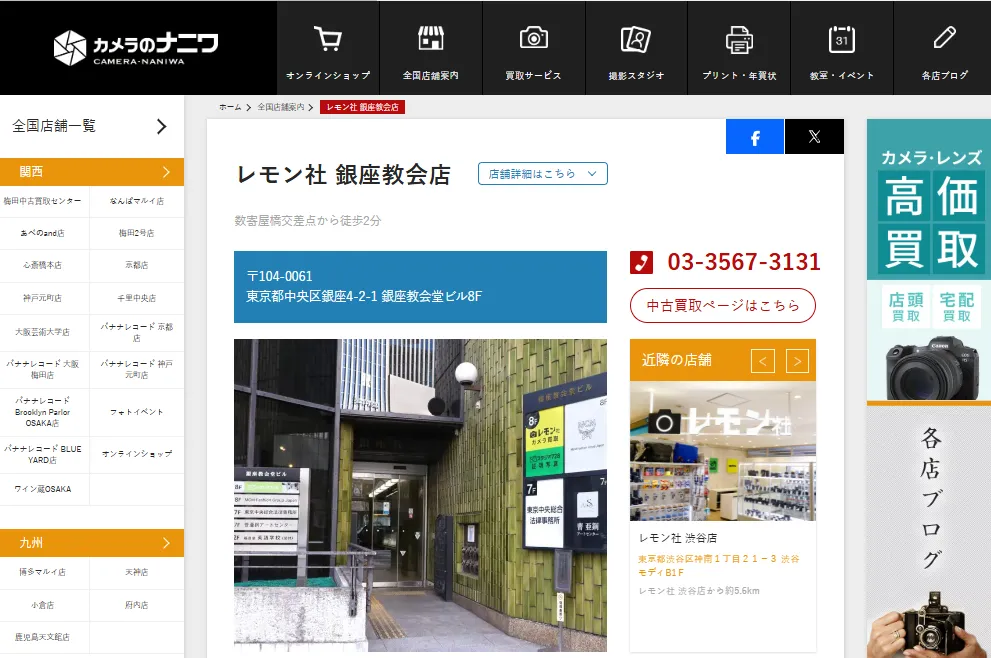Select バナナレコード Brooklyn Parlor OSAKA店
The height and width of the screenshot is (658, 991).
tap(42, 412)
